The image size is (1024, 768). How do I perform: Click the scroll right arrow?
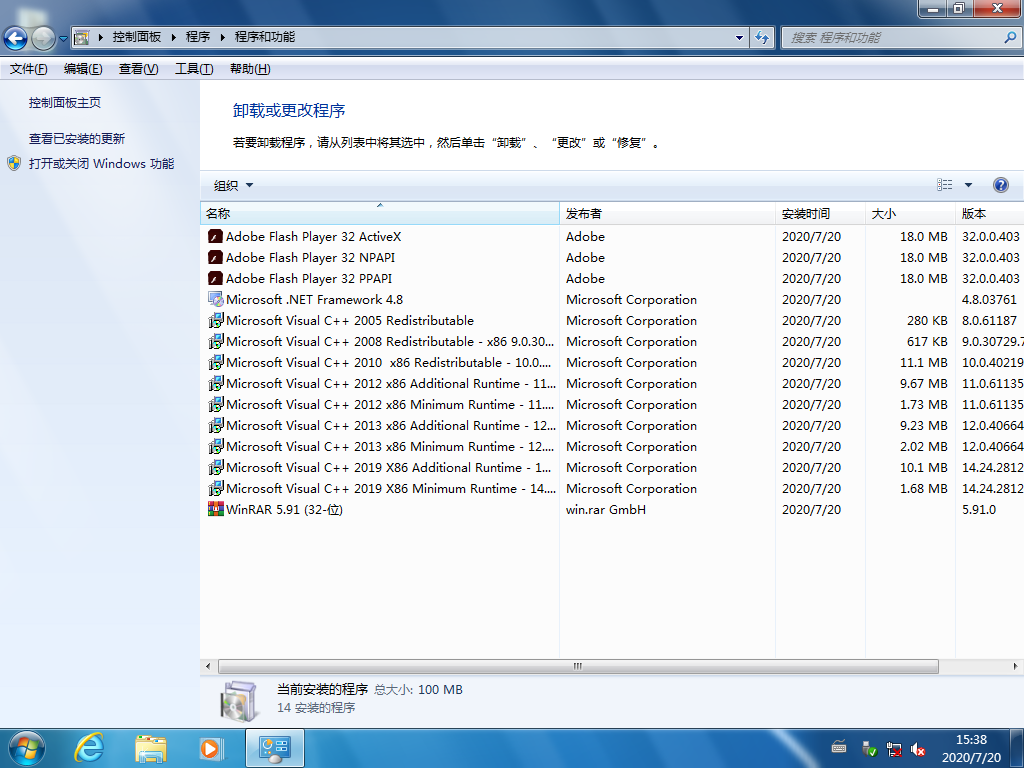pos(1015,666)
